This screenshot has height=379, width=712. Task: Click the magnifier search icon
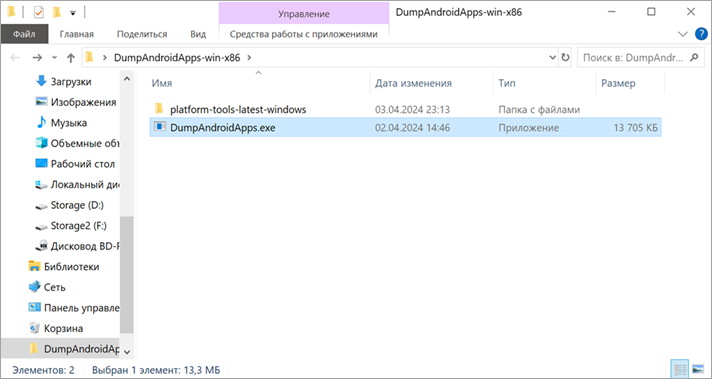[x=694, y=58]
